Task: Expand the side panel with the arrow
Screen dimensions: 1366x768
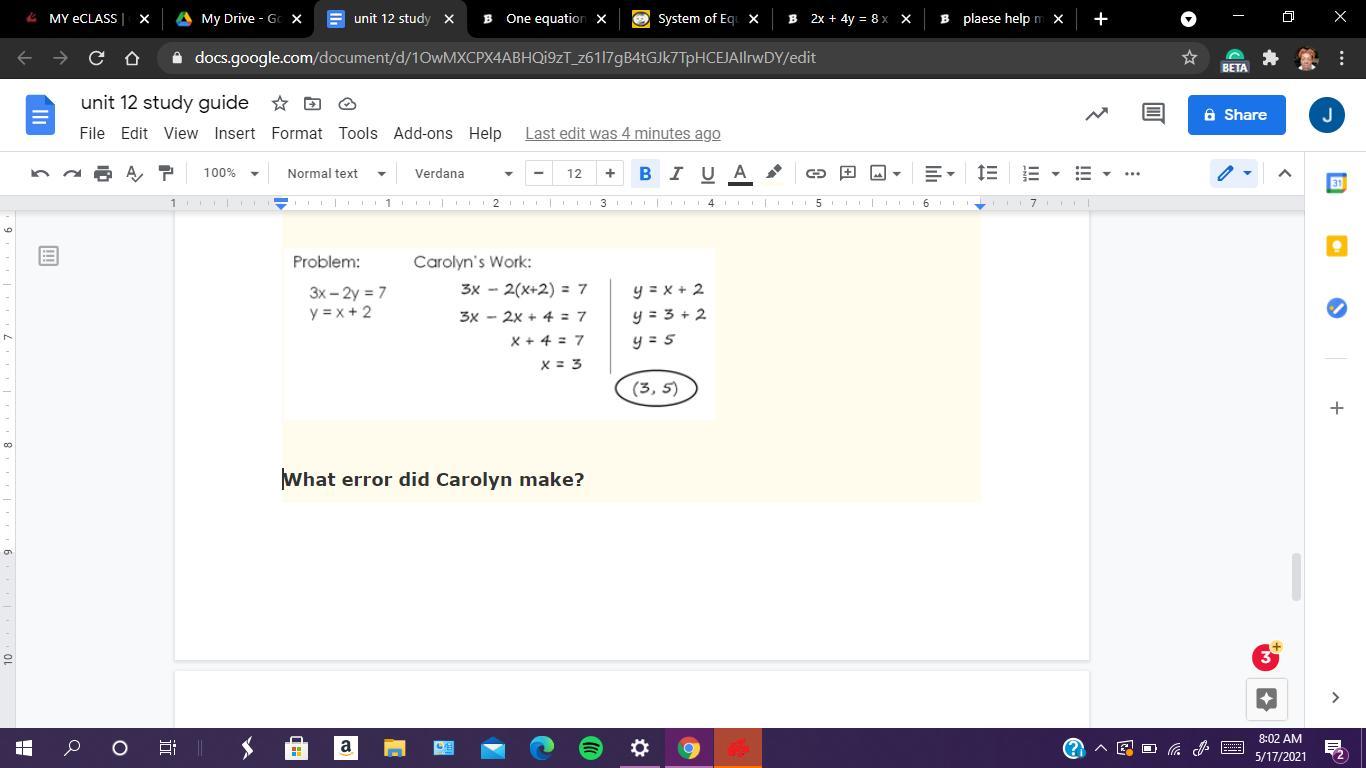Action: point(1335,698)
